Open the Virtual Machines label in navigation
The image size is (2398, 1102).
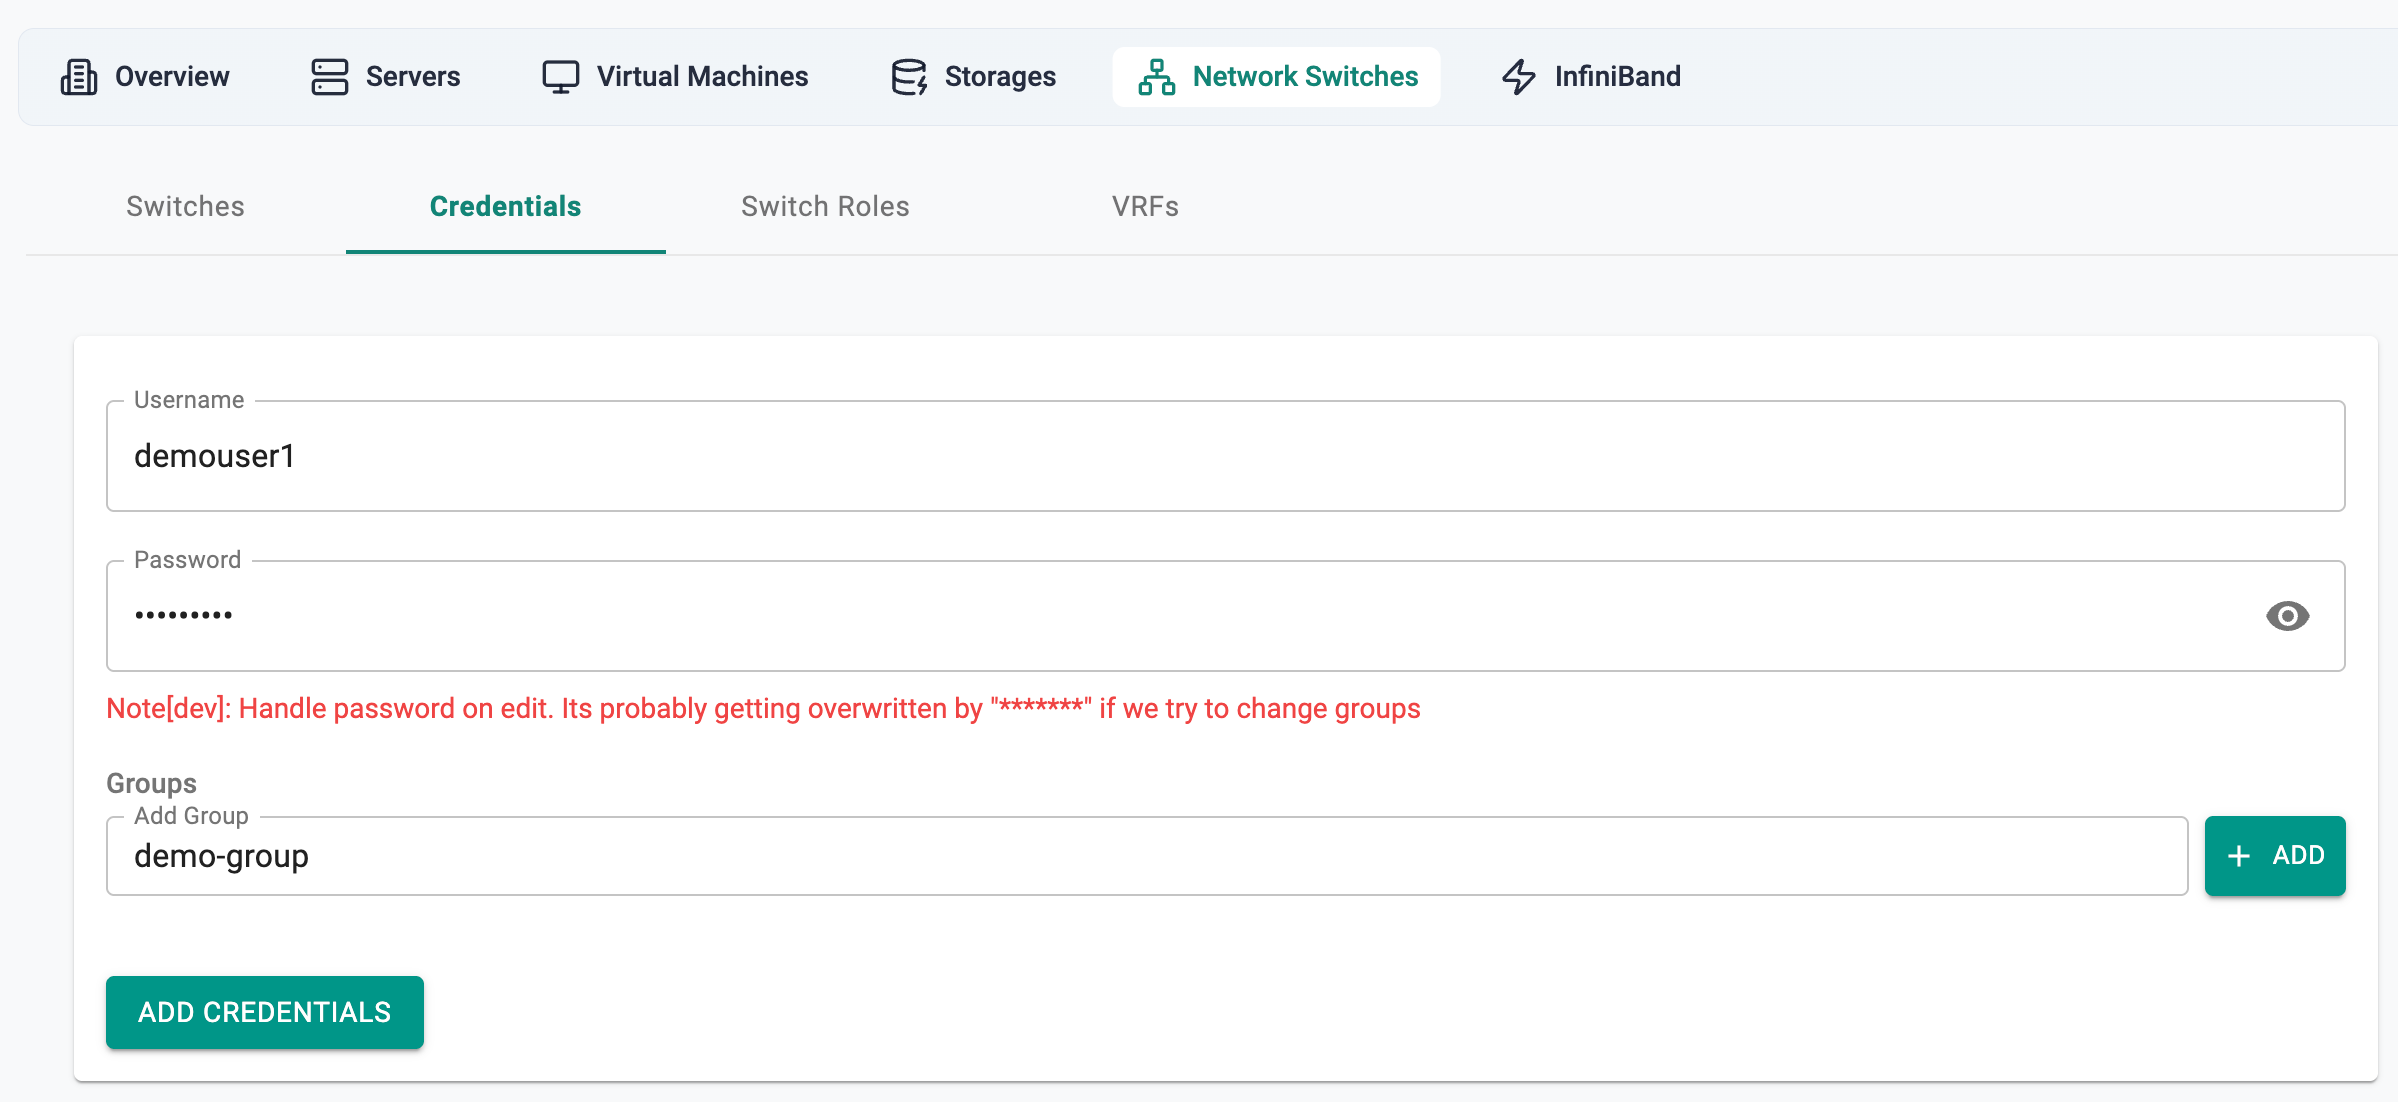point(702,77)
